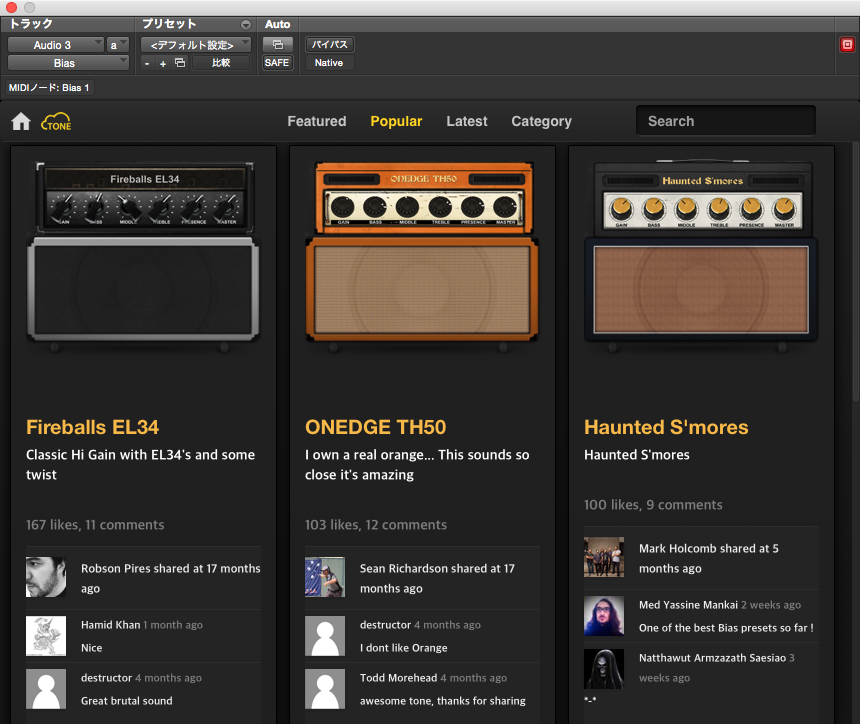Click Todd Morehead's avatar placeholder
Screen dimensions: 860x724
pos(325,689)
